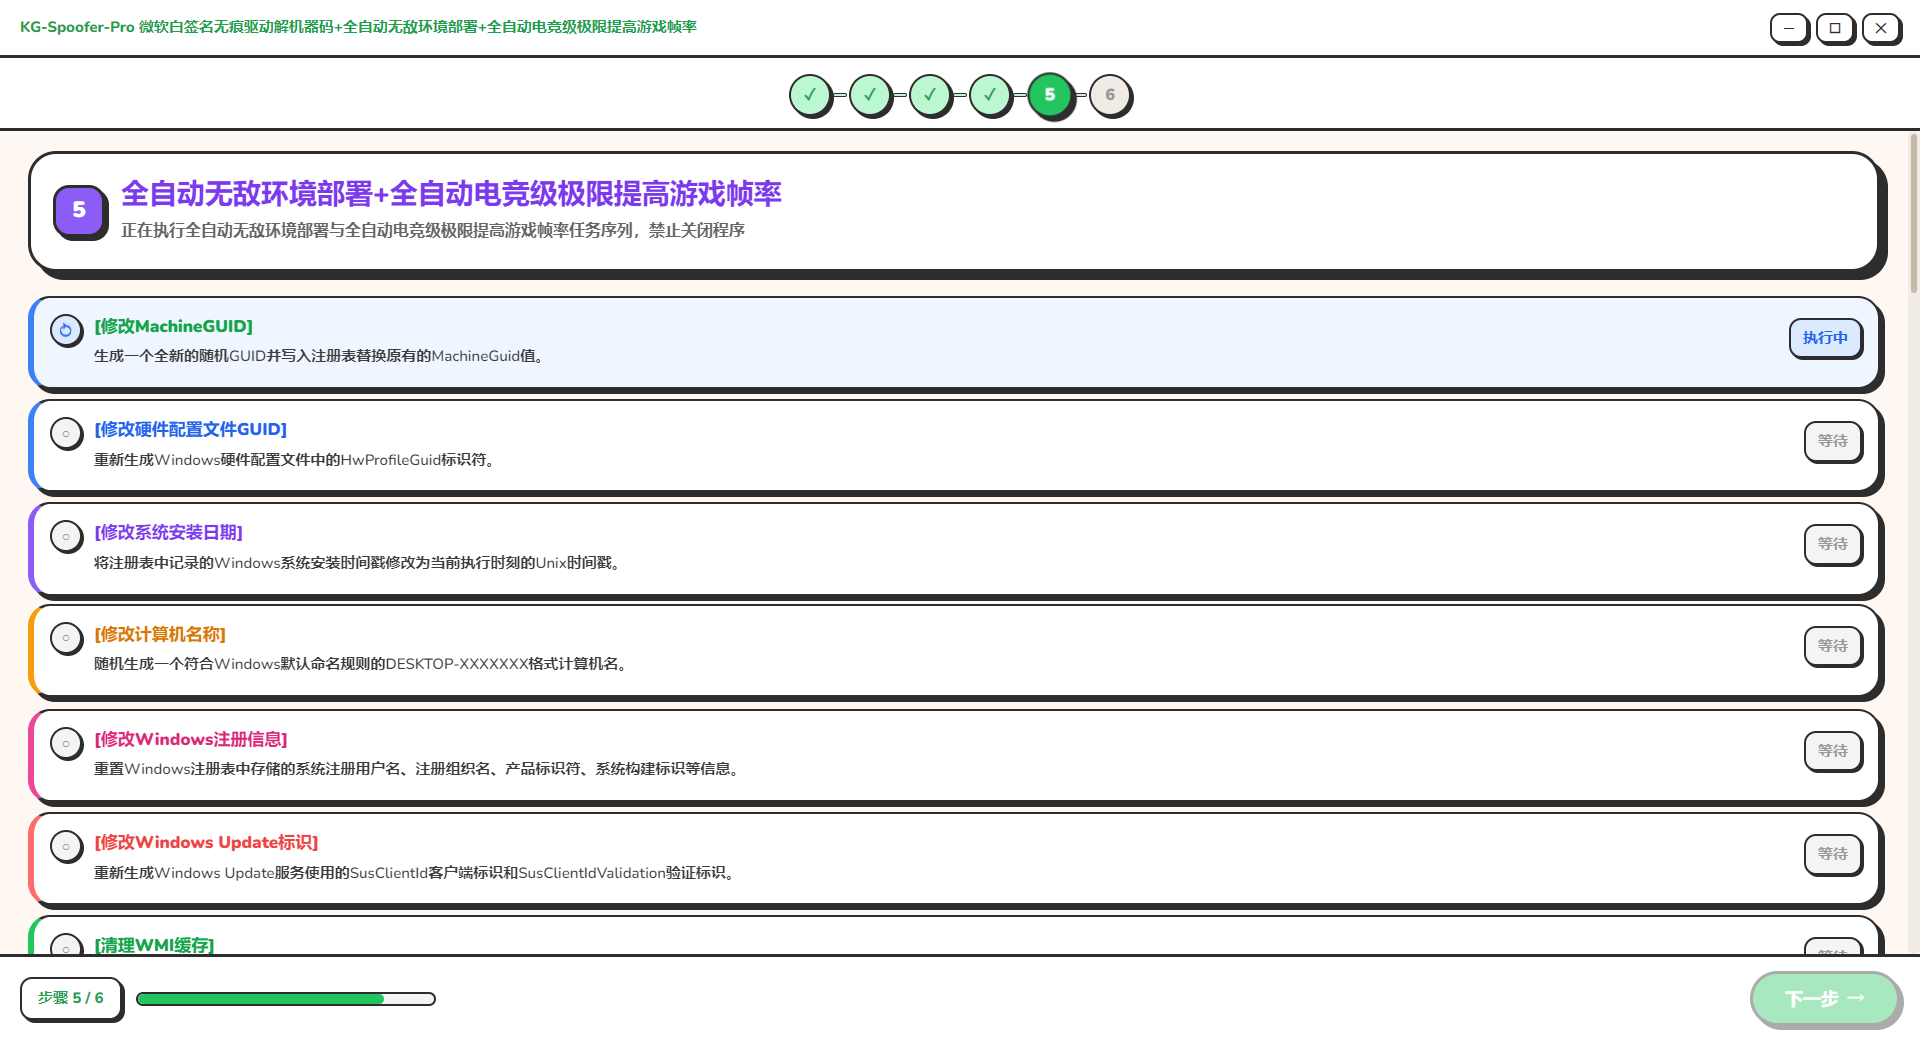
Task: Click the pending circle icon for 修改系统安装日期
Action: pyautogui.click(x=66, y=537)
